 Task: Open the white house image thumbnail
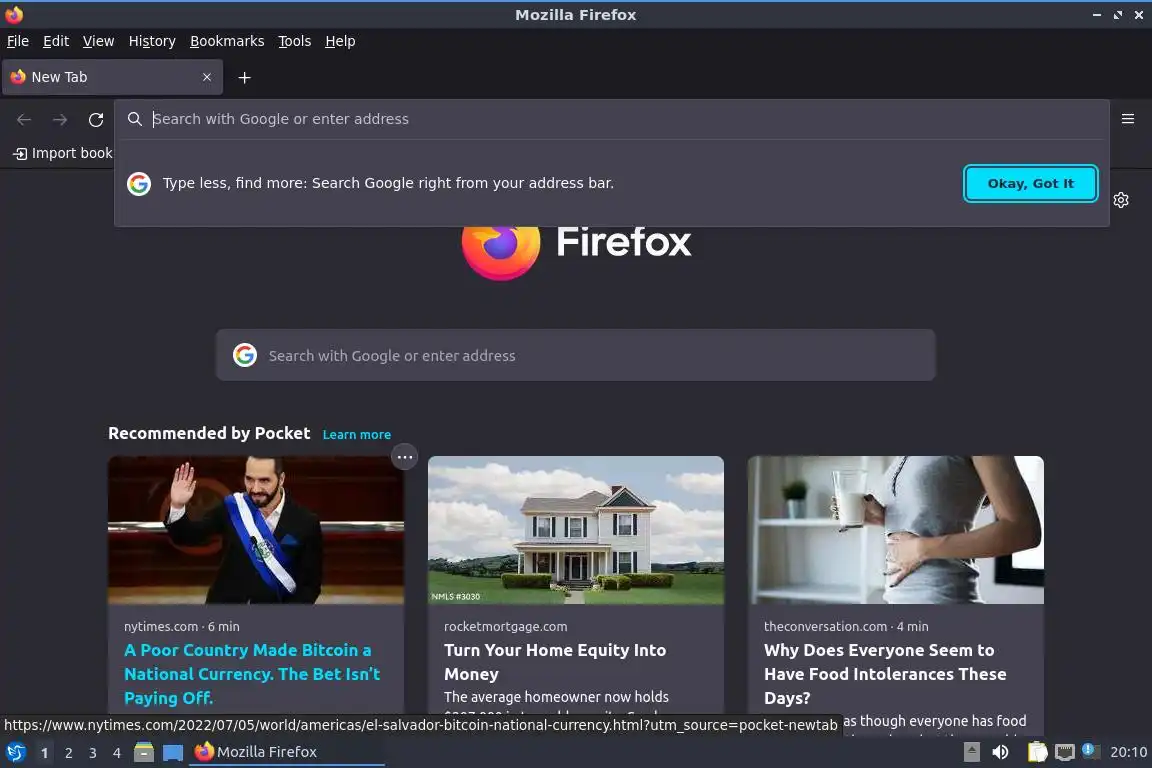coord(575,530)
